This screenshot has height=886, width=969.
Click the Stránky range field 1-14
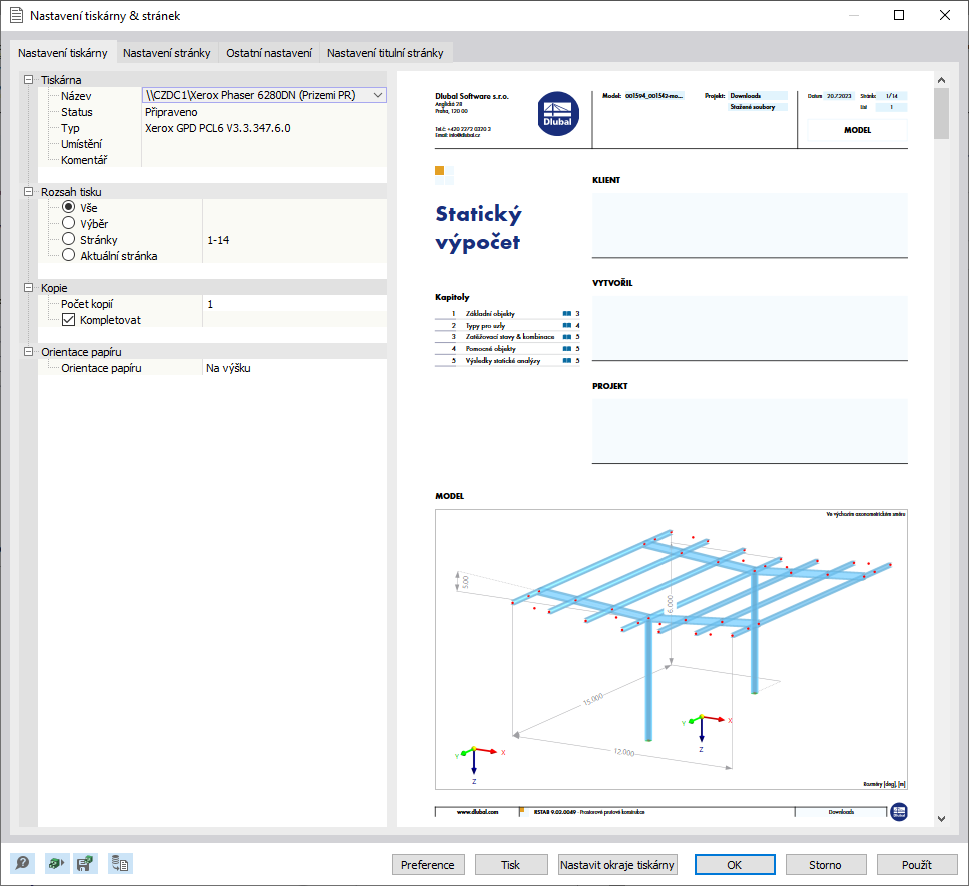point(295,240)
